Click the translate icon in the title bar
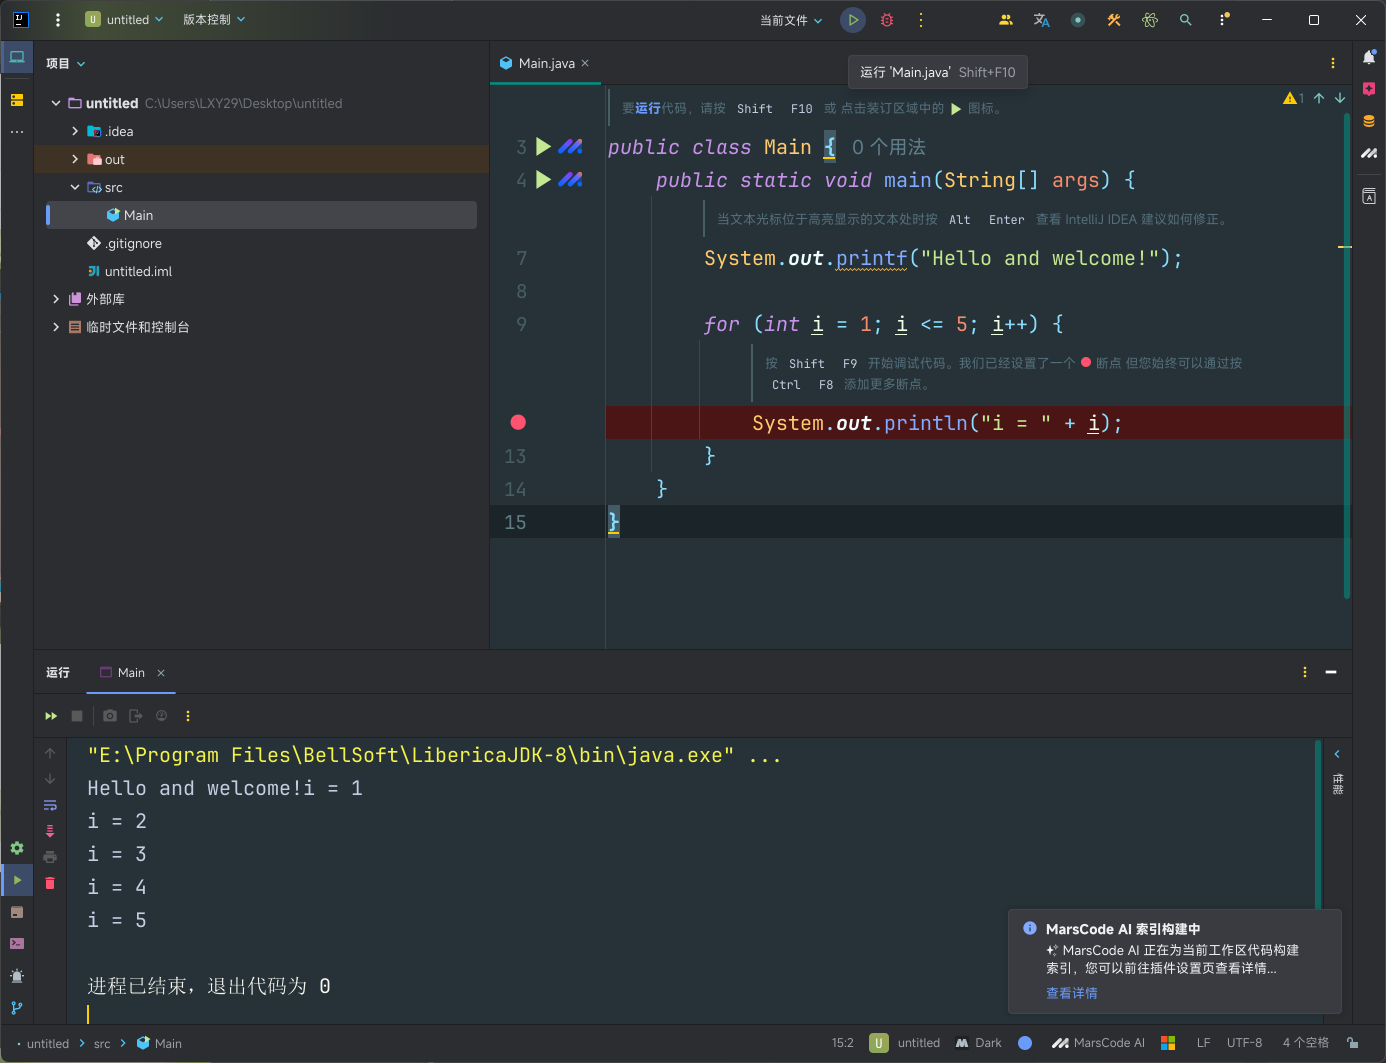The height and width of the screenshot is (1063, 1386). [x=1041, y=20]
